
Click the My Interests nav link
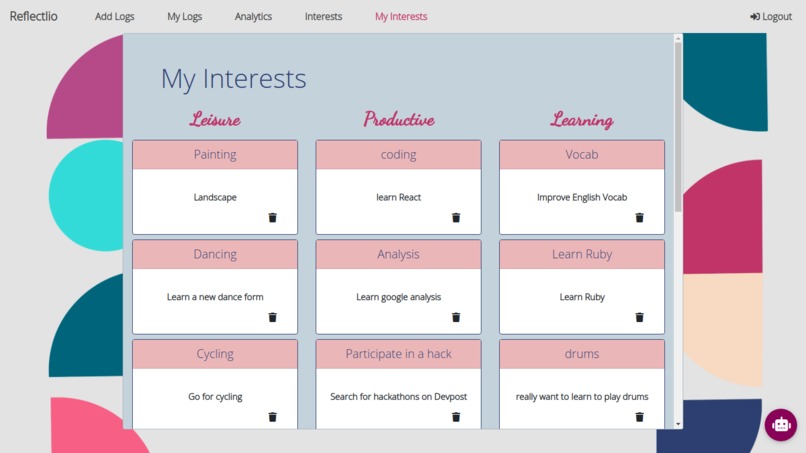(401, 16)
